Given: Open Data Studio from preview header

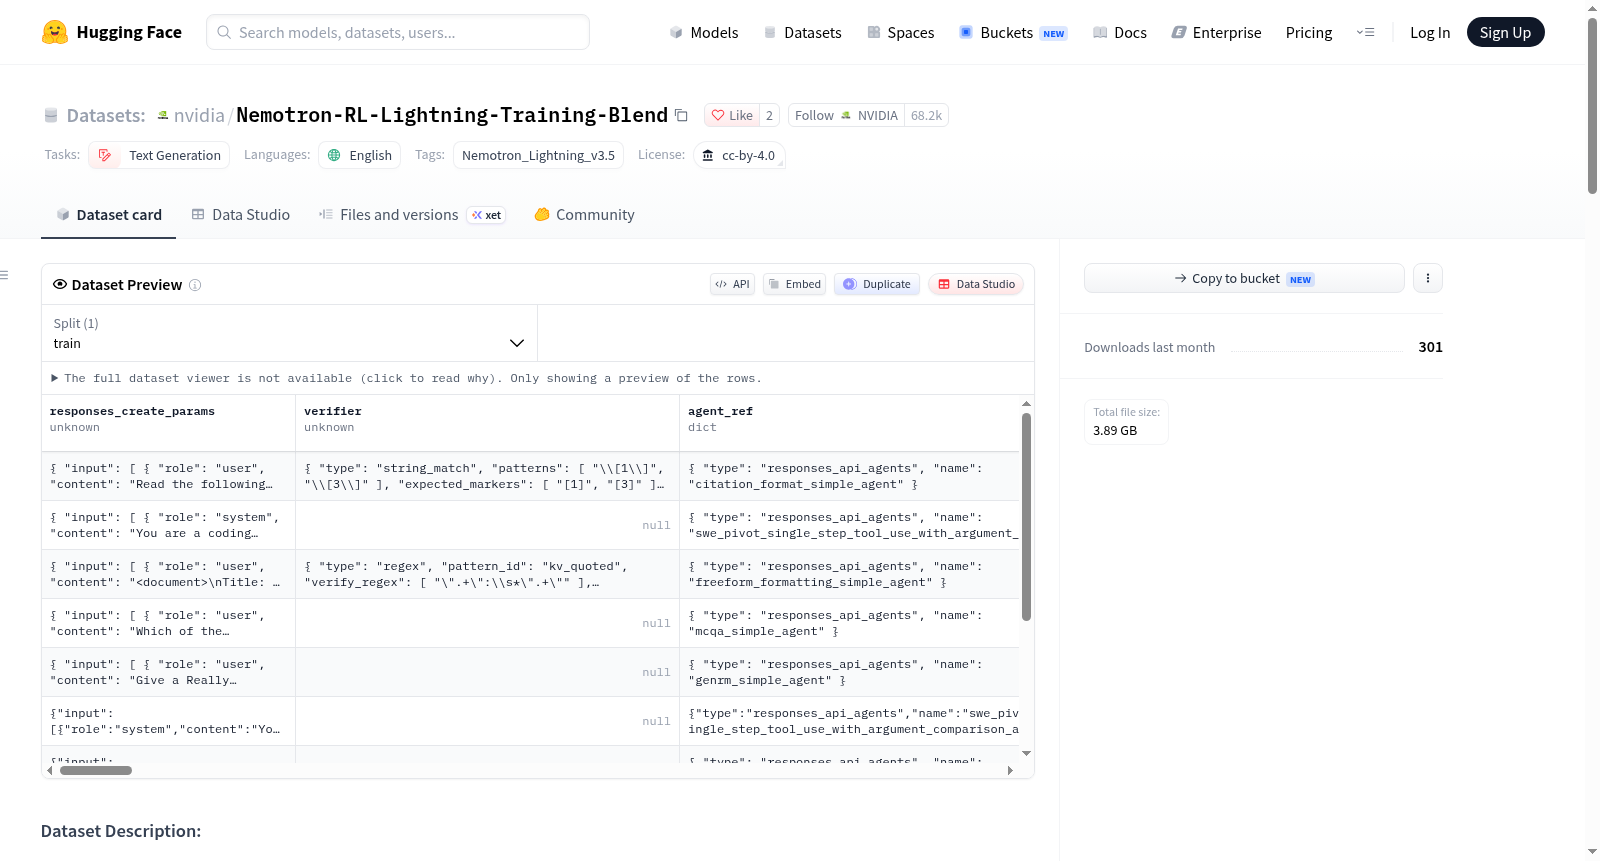Looking at the screenshot, I should [x=975, y=284].
